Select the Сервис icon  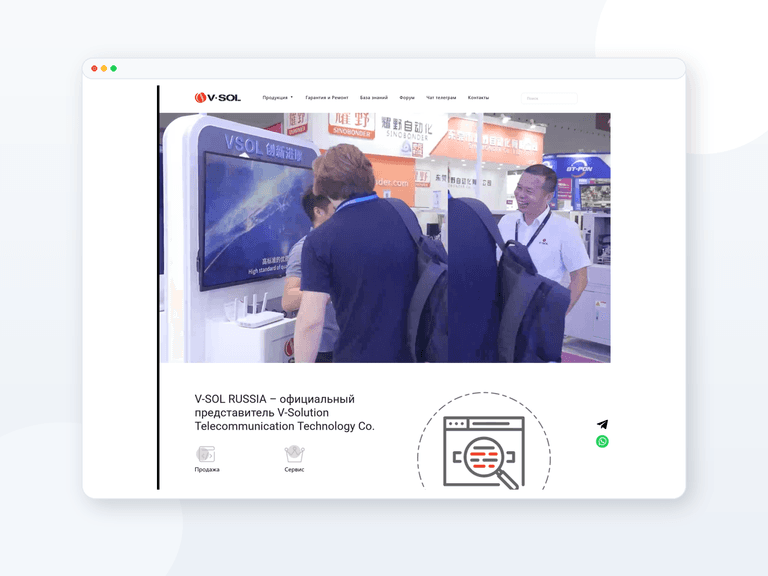point(294,454)
